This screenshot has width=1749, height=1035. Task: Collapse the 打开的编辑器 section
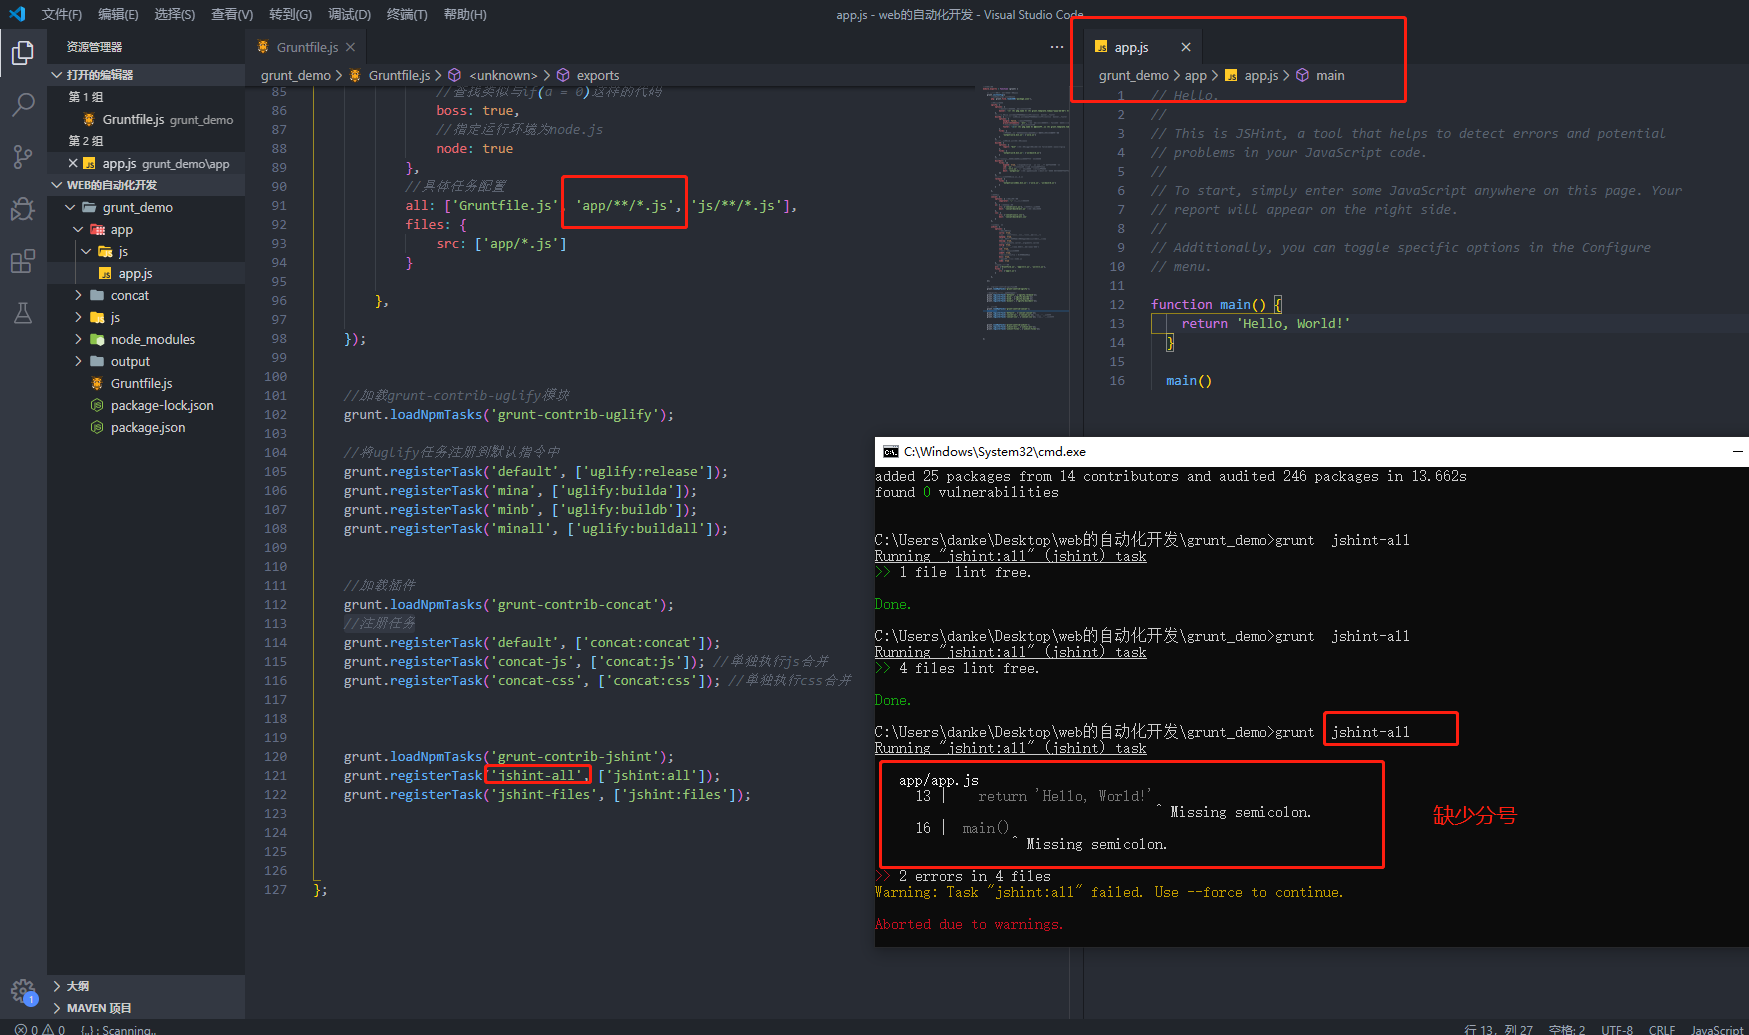click(x=57, y=75)
